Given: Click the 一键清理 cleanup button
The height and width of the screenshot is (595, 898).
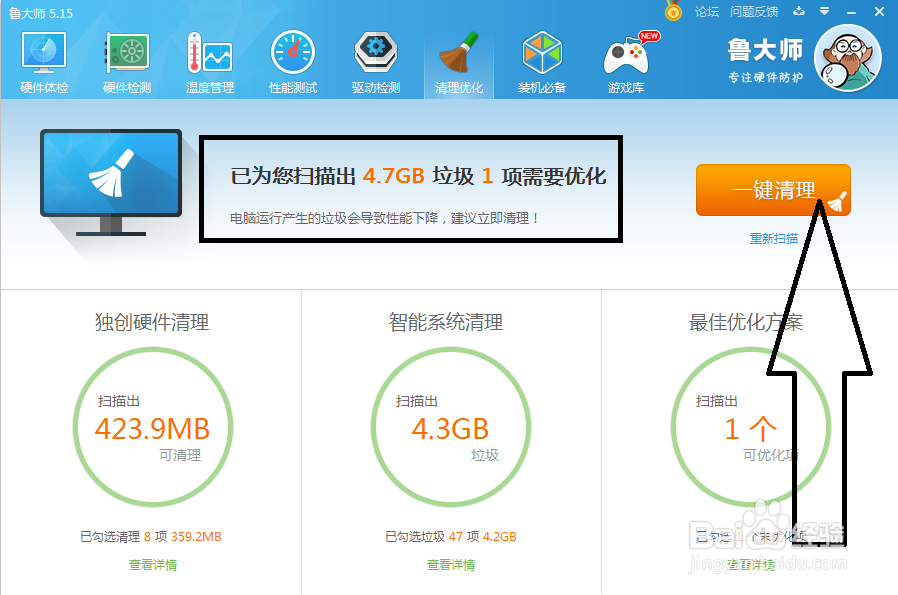Looking at the screenshot, I should point(772,190).
